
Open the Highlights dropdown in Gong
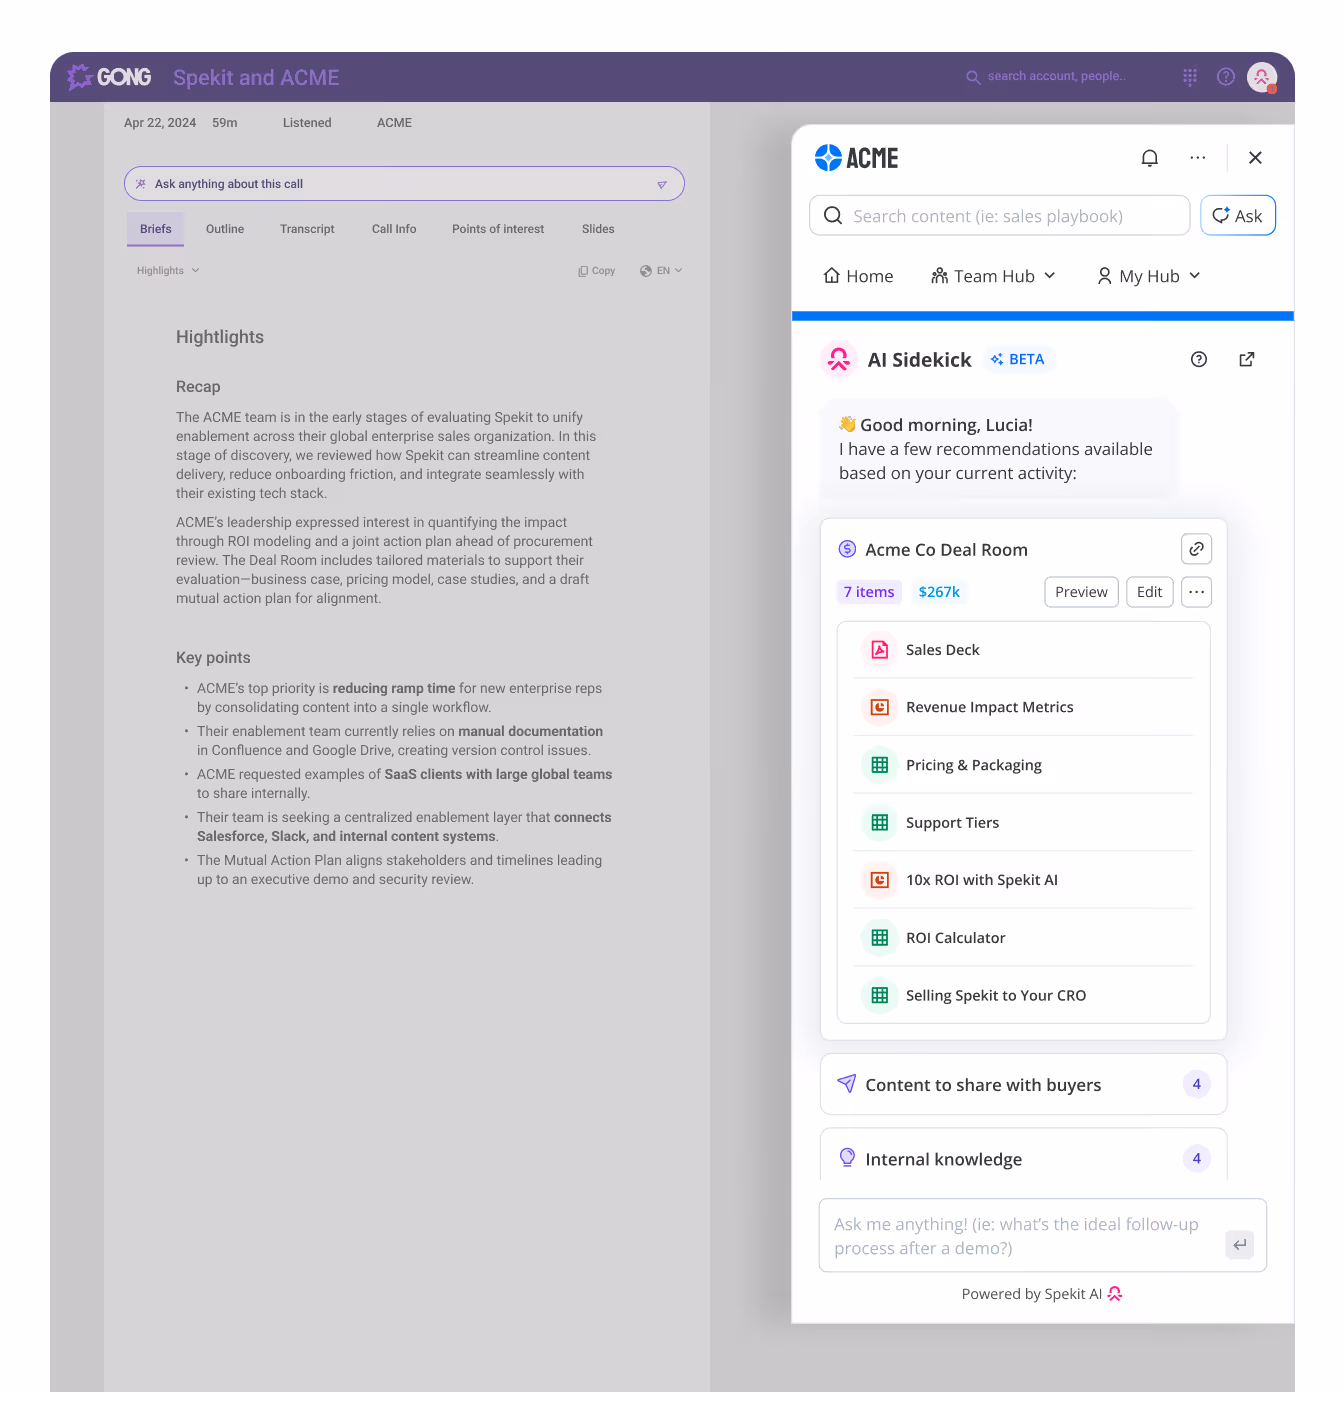point(168,271)
